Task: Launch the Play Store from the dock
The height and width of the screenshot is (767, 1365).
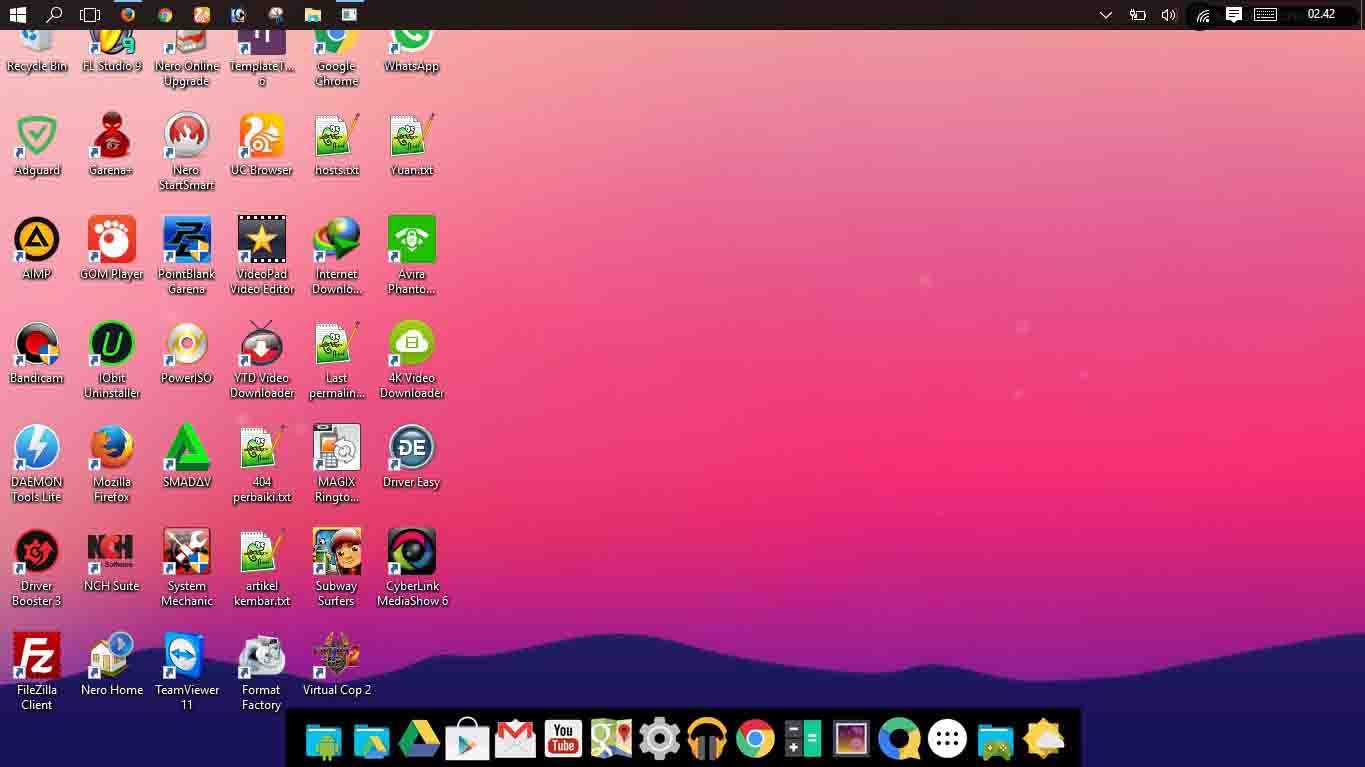Action: [467, 740]
